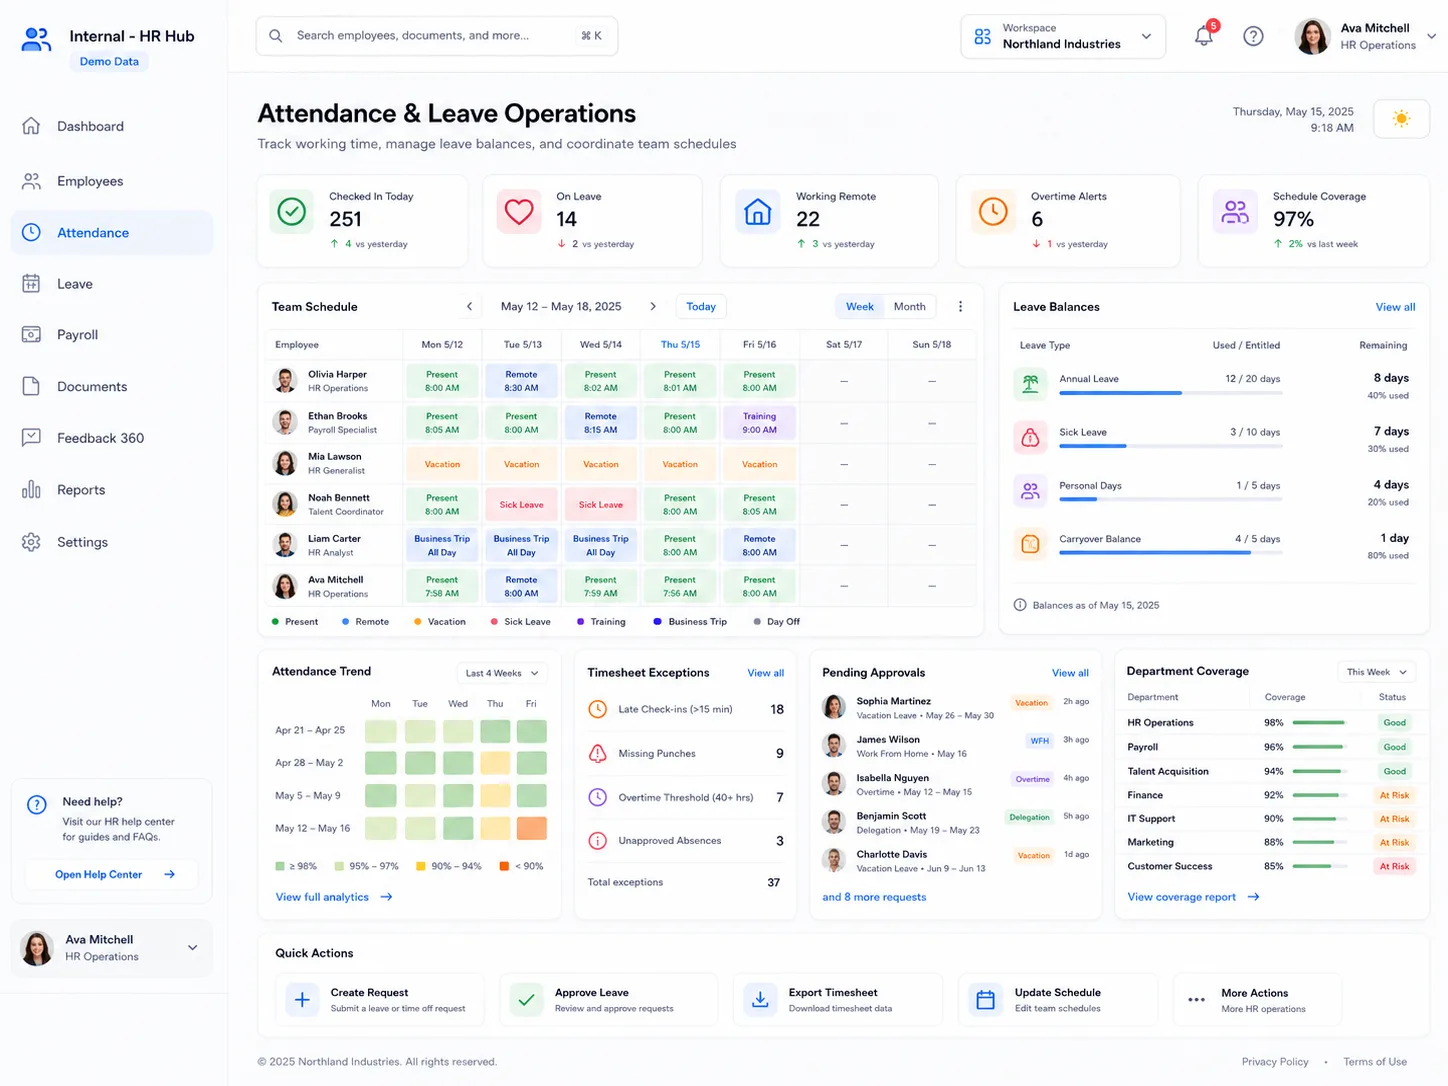Click the Schedule Coverage people icon
Image resolution: width=1448 pixels, height=1086 pixels.
click(1235, 212)
